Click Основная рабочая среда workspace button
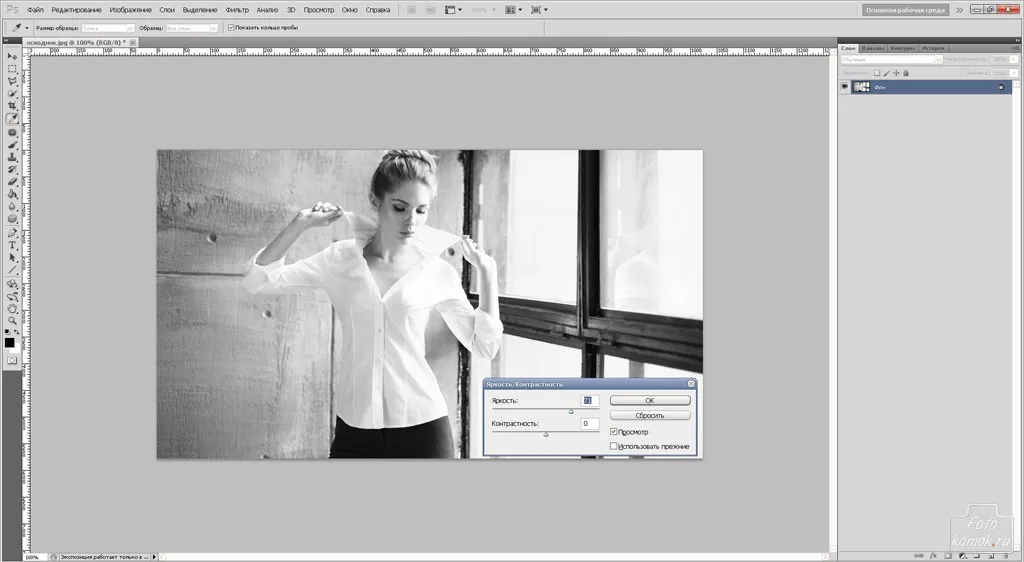Image resolution: width=1024 pixels, height=562 pixels. (x=905, y=10)
